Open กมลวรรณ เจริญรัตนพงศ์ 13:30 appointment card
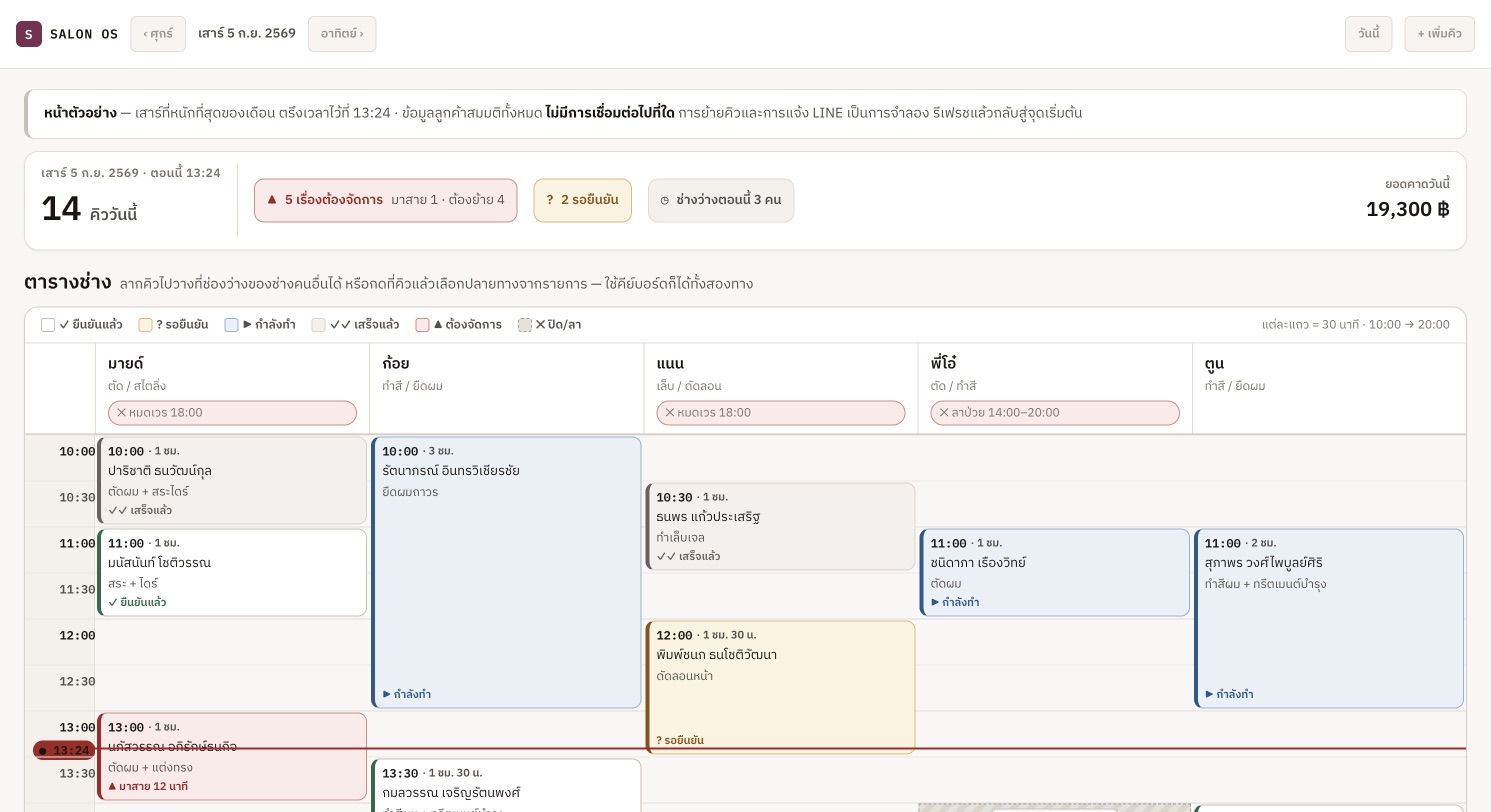The width and height of the screenshot is (1491, 812). coord(506,786)
